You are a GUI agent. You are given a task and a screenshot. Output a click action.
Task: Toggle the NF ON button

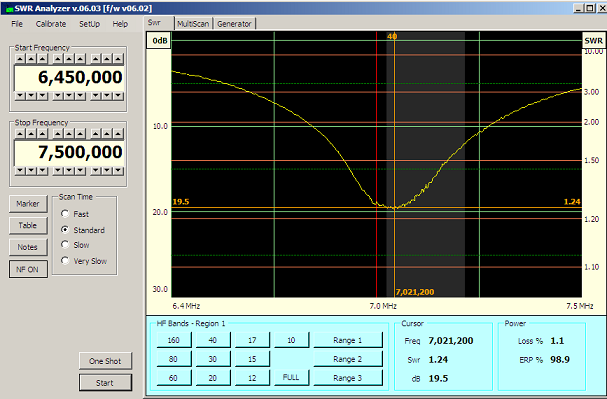pos(28,269)
